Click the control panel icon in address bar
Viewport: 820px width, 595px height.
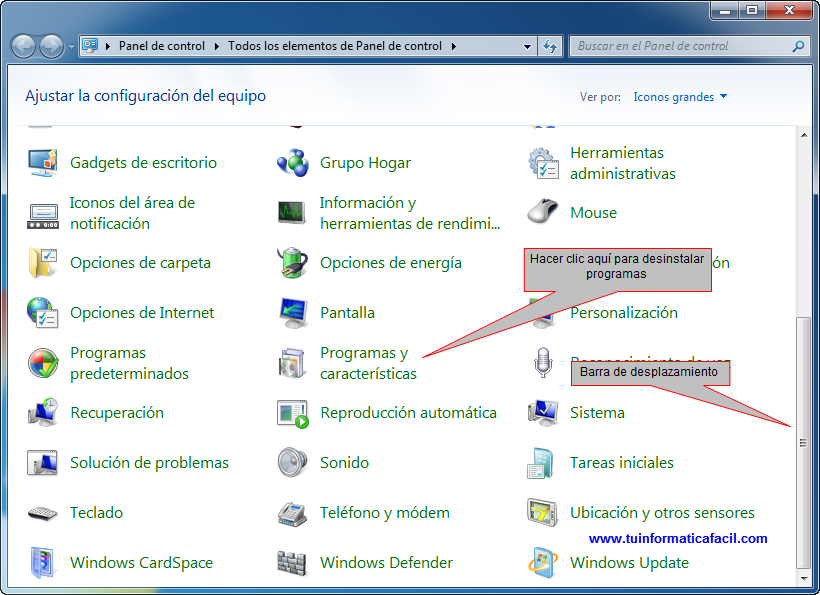coord(90,46)
